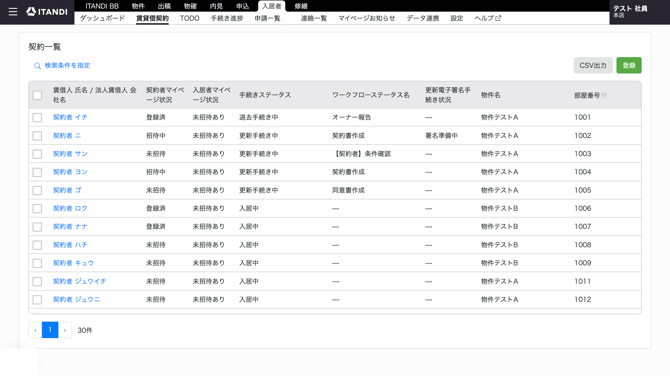
Task: Check the checkbox for 契約者 ゴ
Action: 37,190
